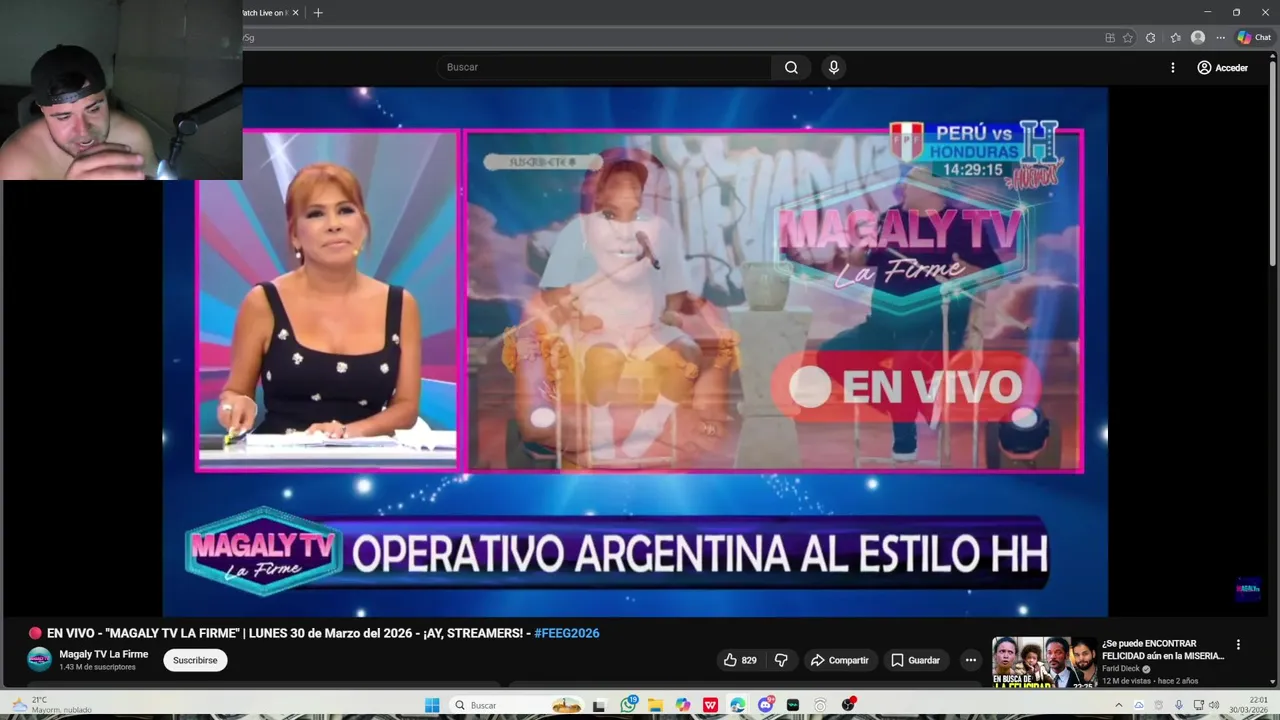Click the Compartir share button
Image resolution: width=1280 pixels, height=720 pixels.
840,660
